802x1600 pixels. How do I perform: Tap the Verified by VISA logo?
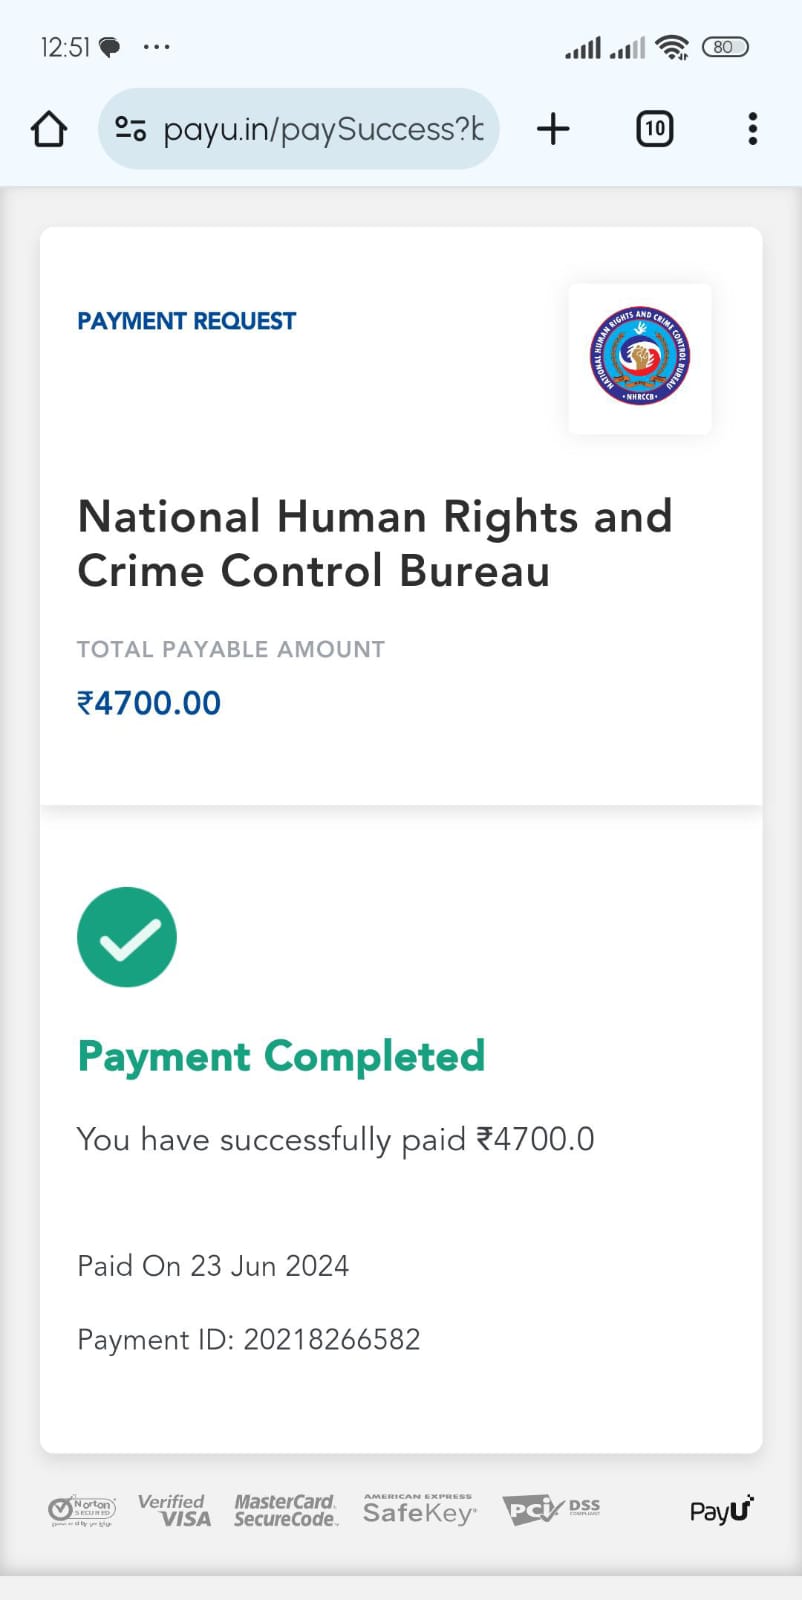(175, 1510)
